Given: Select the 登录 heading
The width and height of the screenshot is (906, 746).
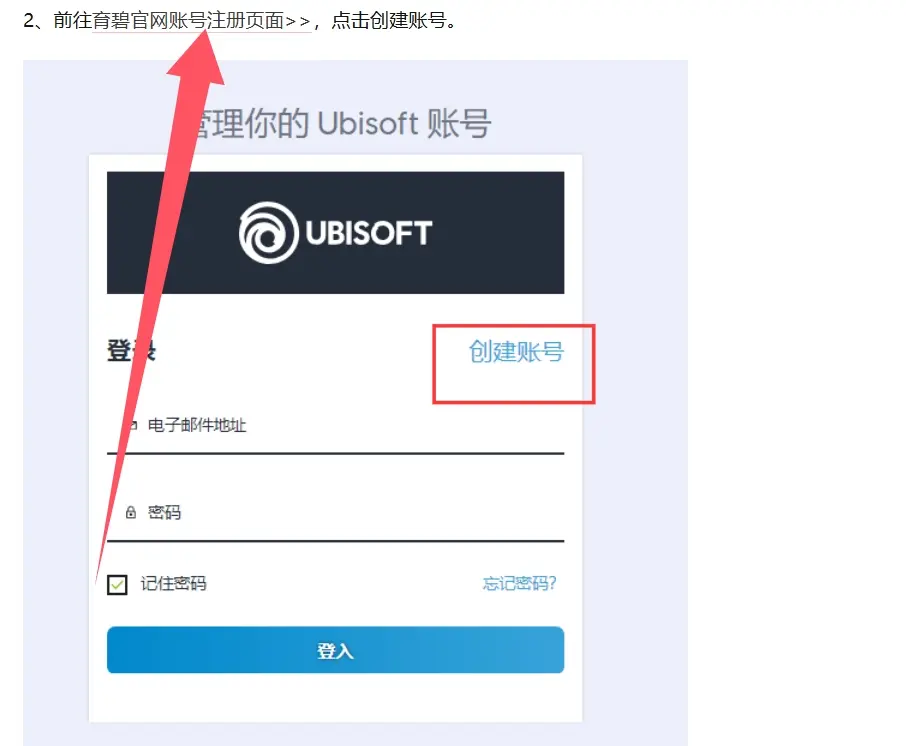Looking at the screenshot, I should click(132, 351).
